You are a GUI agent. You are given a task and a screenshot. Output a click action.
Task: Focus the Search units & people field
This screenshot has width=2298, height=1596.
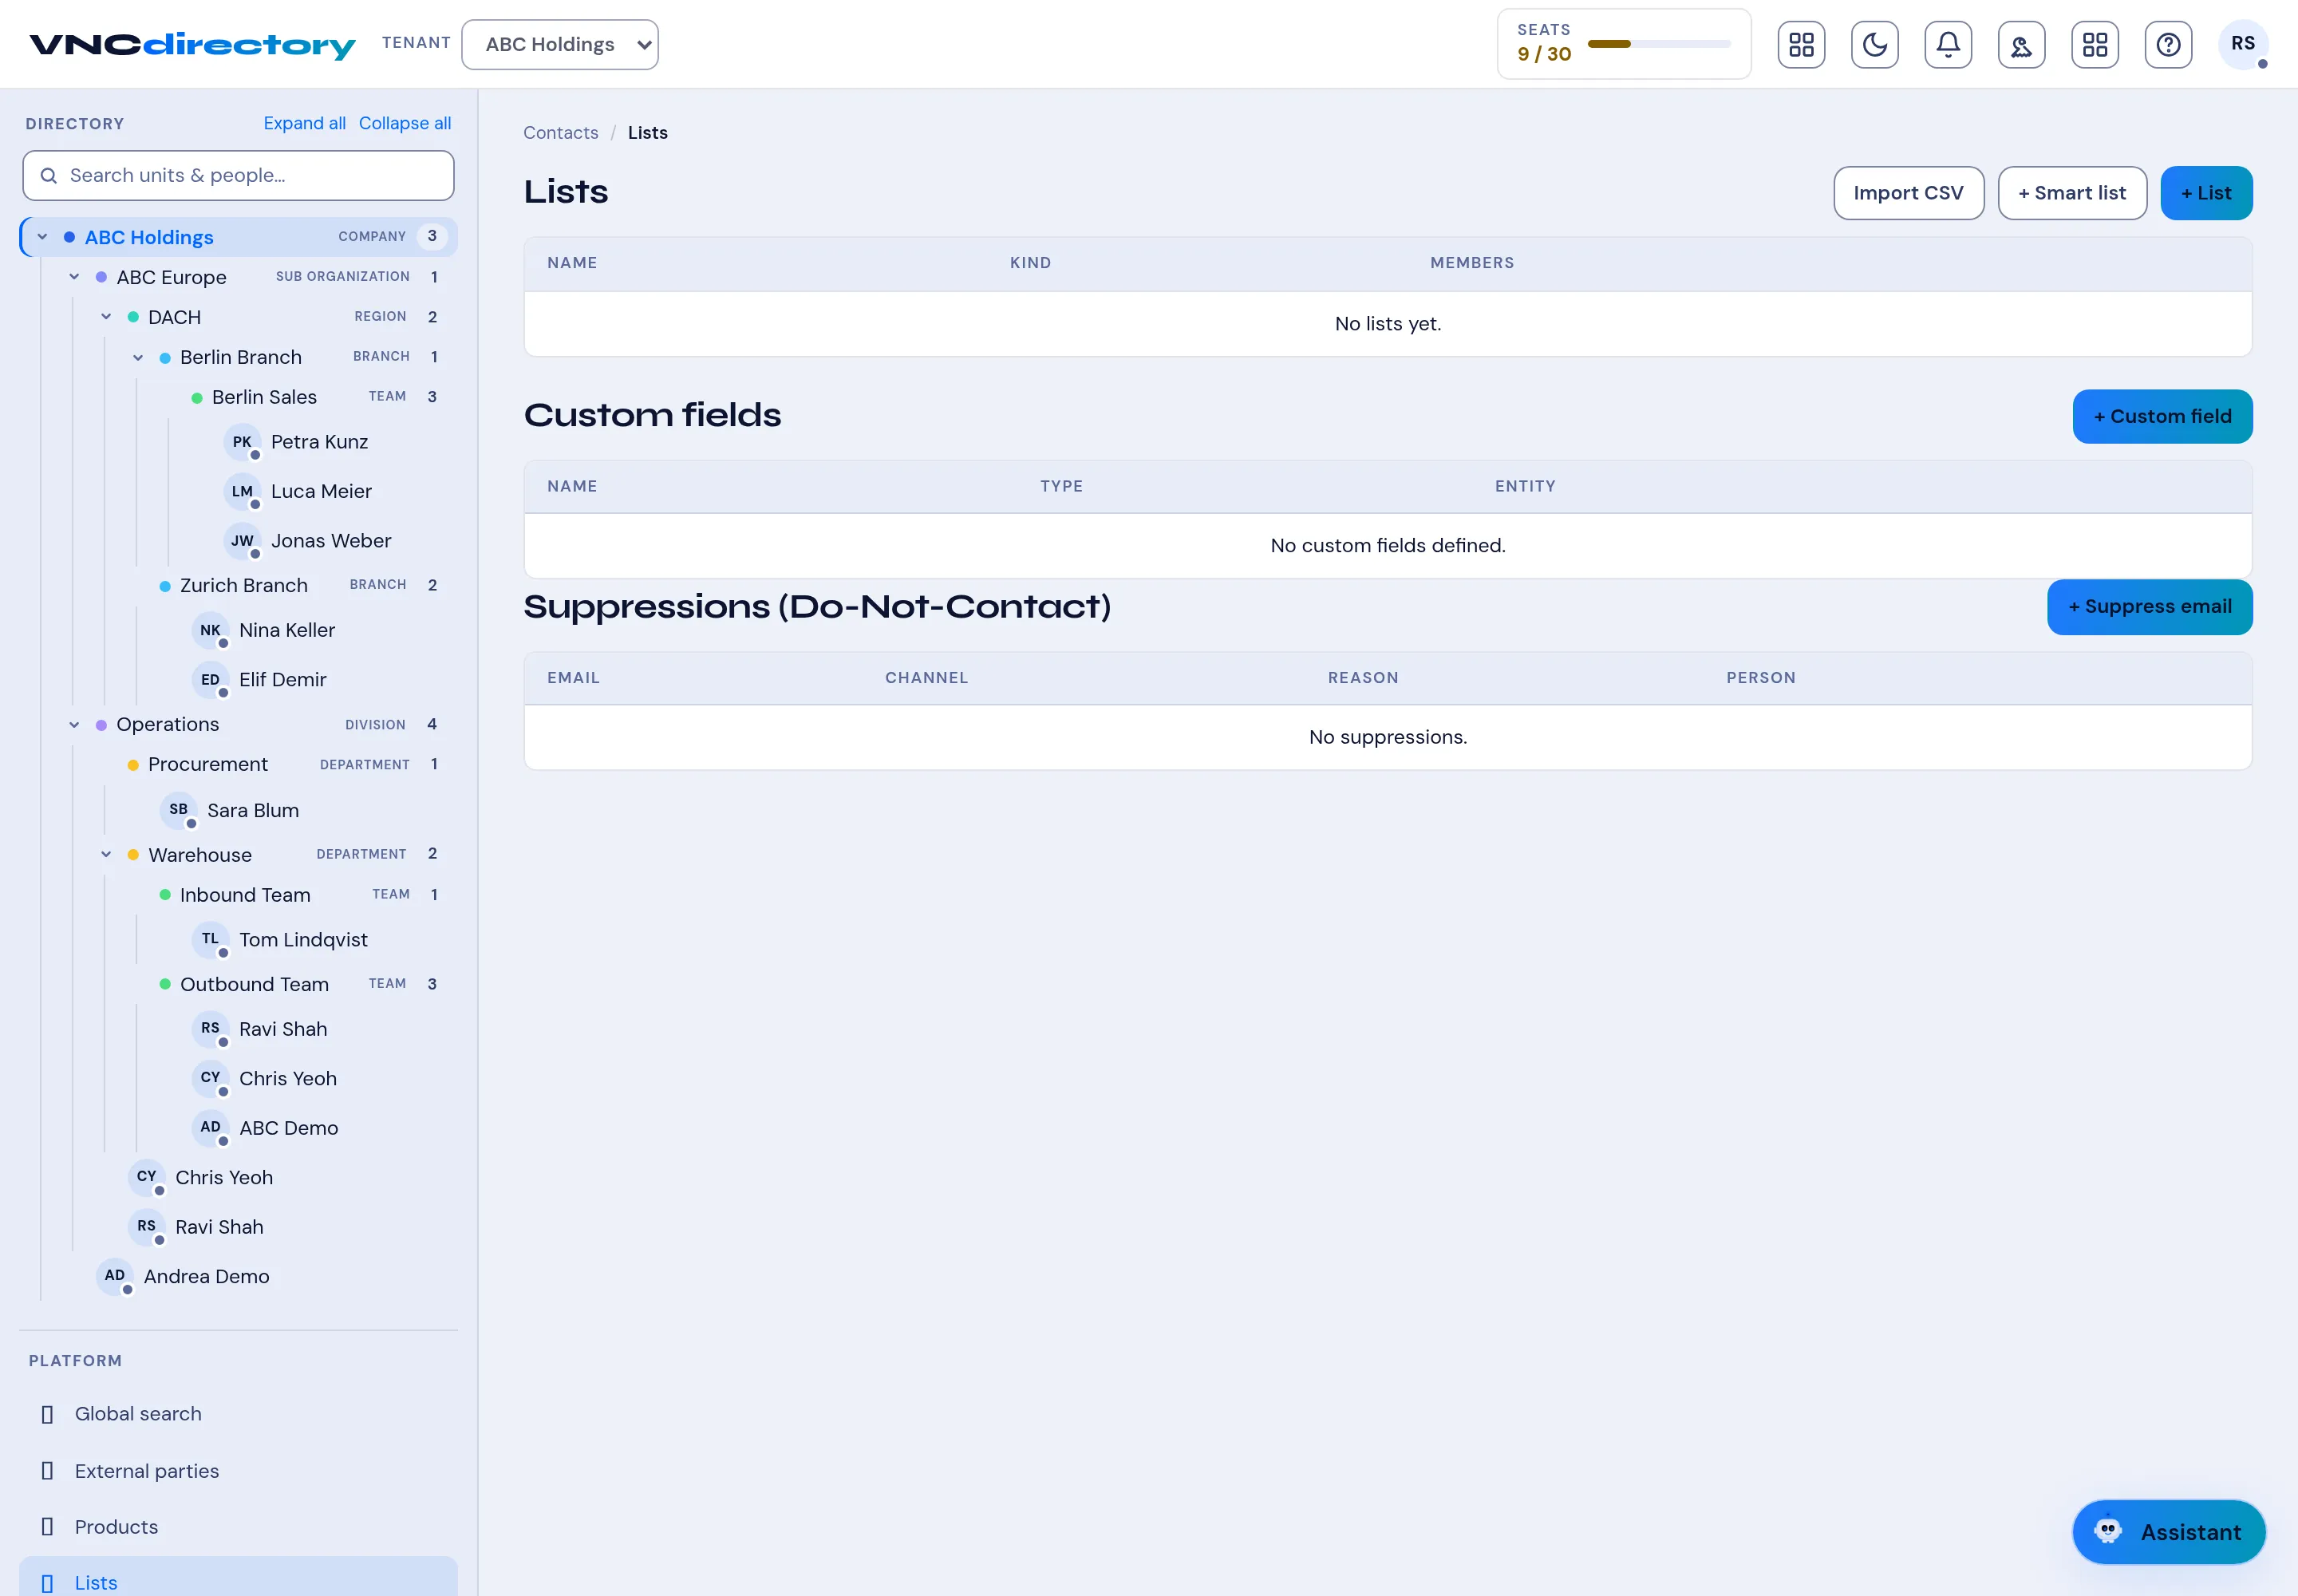[x=238, y=176]
